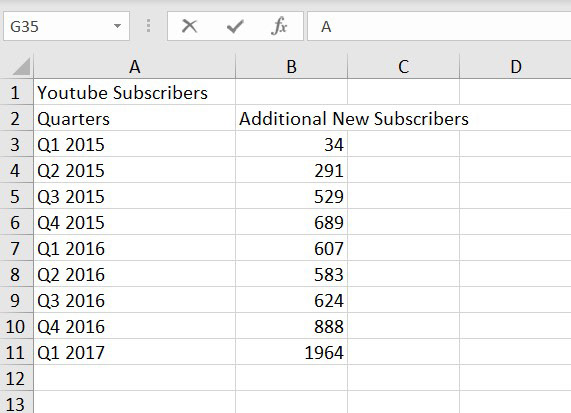
Task: Select row 7 header
Action: tap(16, 248)
